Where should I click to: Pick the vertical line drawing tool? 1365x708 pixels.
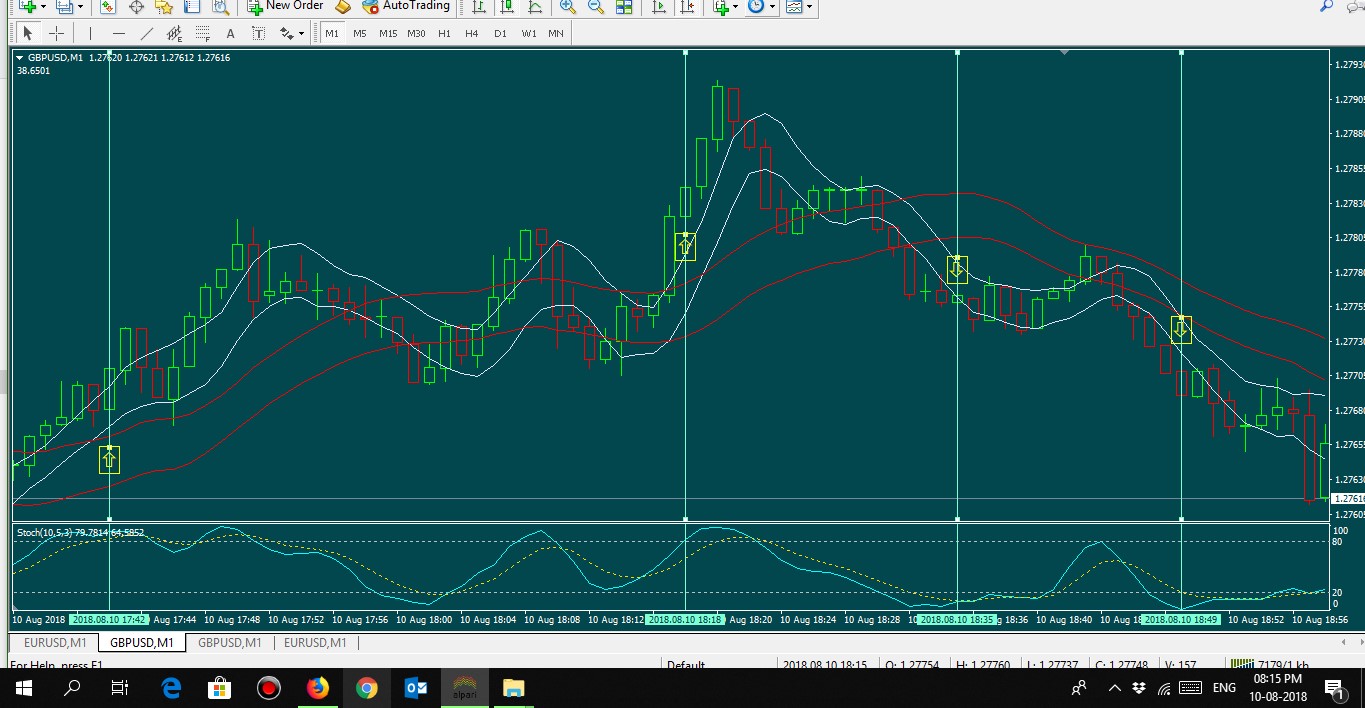pos(90,33)
